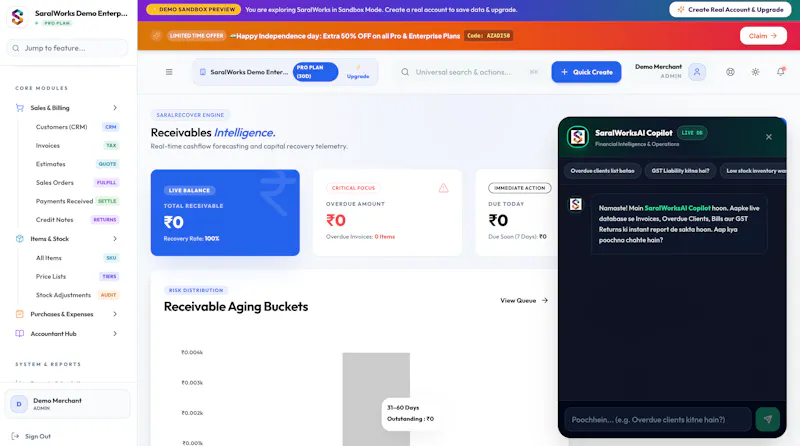Click the overdue warning triangle icon
This screenshot has height=446, width=800.
click(x=443, y=188)
